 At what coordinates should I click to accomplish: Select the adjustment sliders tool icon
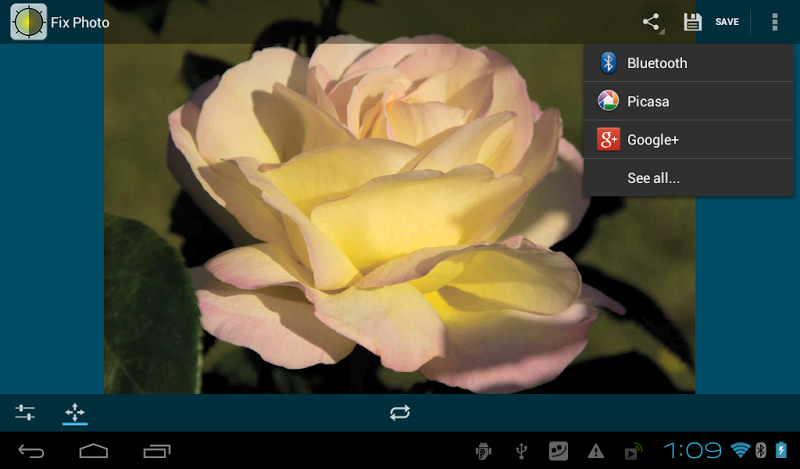(x=25, y=412)
